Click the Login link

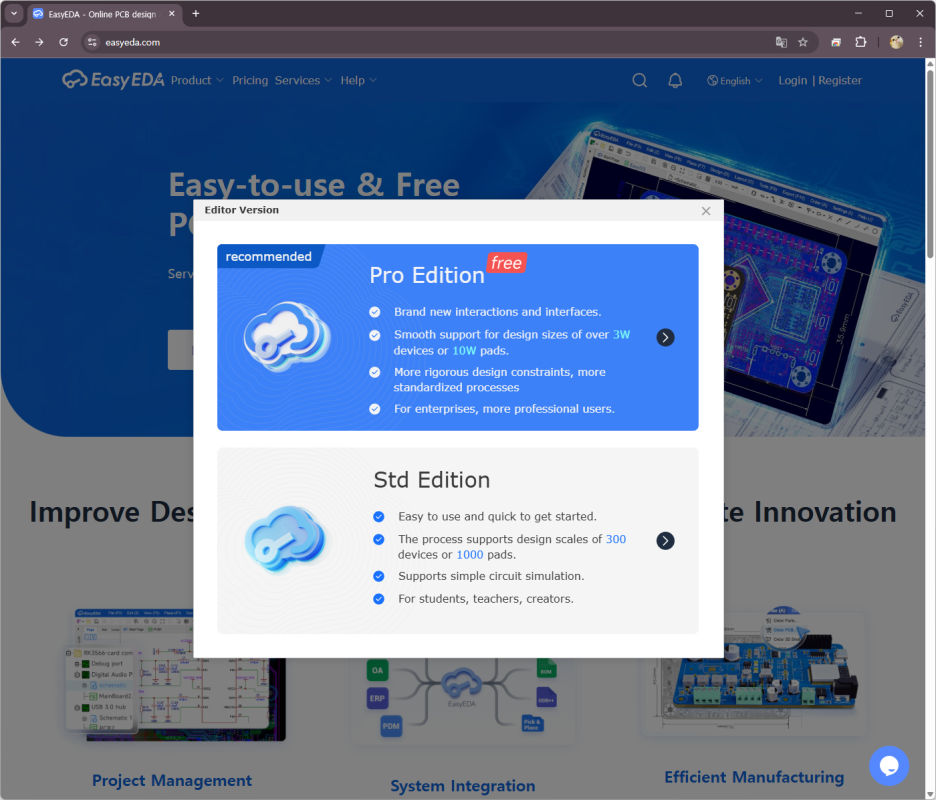(x=792, y=81)
